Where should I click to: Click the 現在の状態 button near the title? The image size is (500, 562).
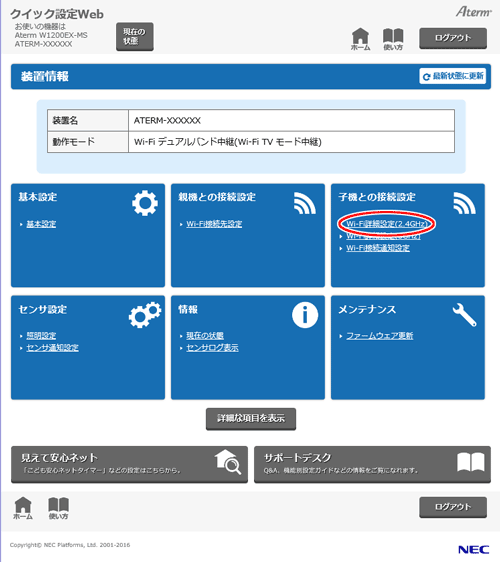[x=135, y=37]
